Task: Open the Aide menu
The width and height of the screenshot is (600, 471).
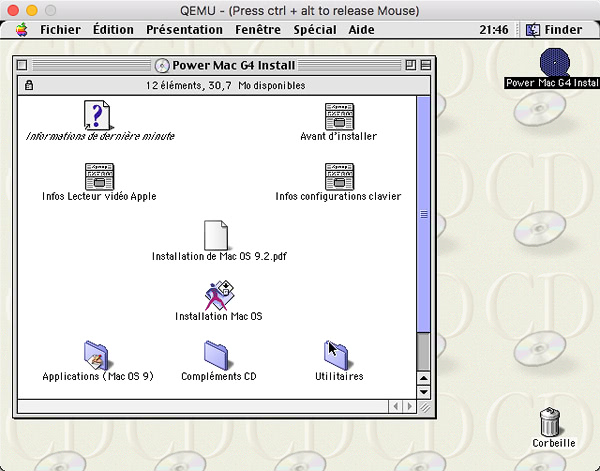Action: 361,29
